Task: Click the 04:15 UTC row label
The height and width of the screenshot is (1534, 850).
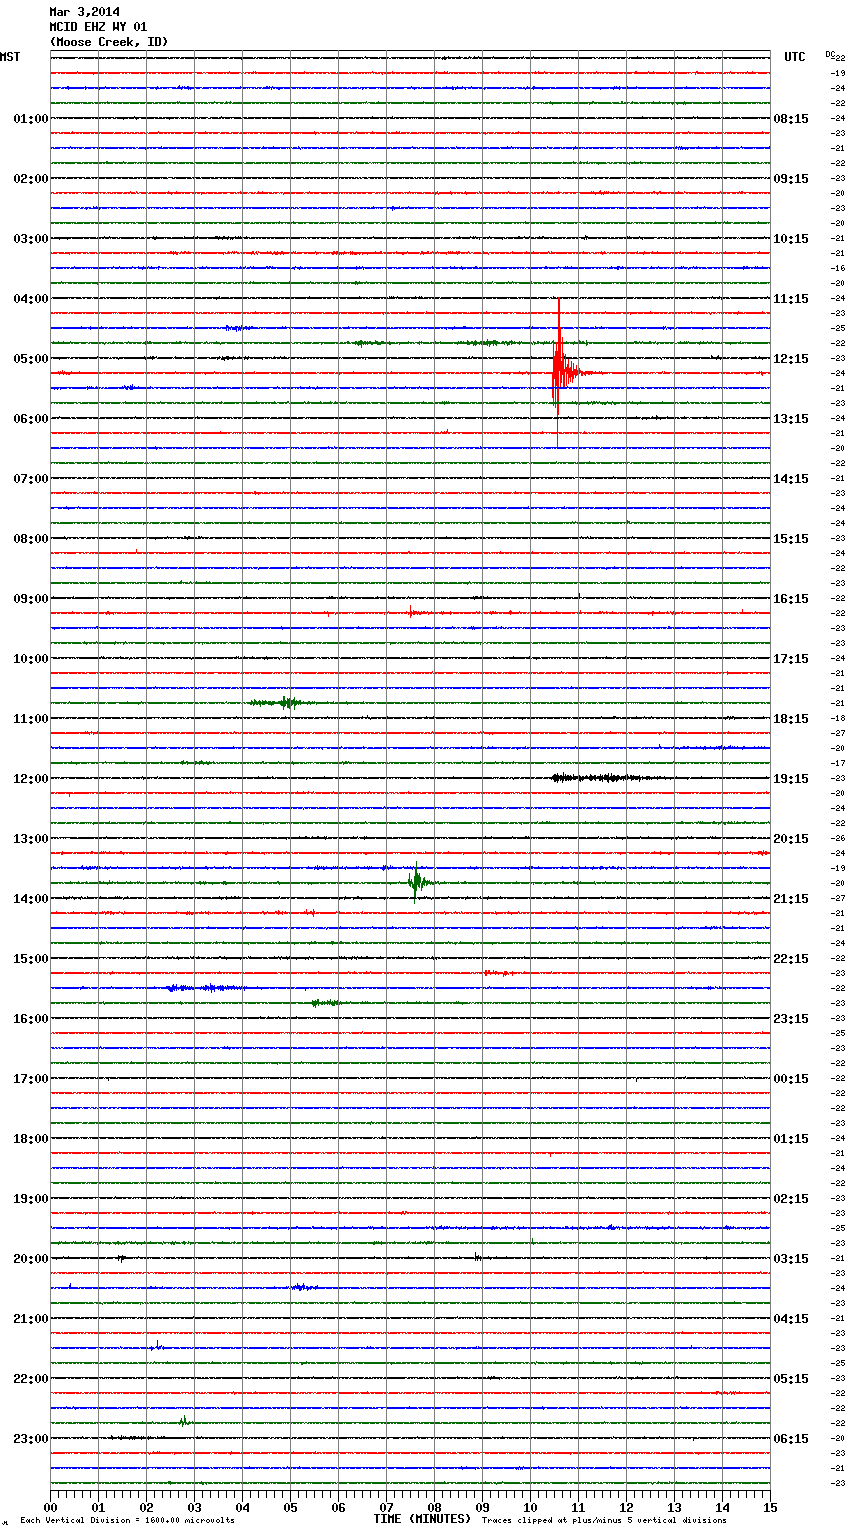Action: point(791,1319)
